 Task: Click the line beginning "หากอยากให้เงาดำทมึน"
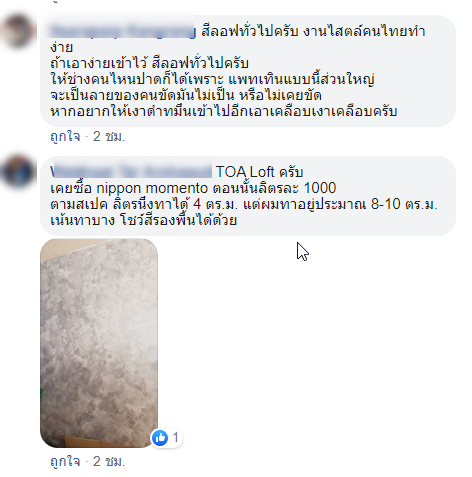tap(224, 111)
